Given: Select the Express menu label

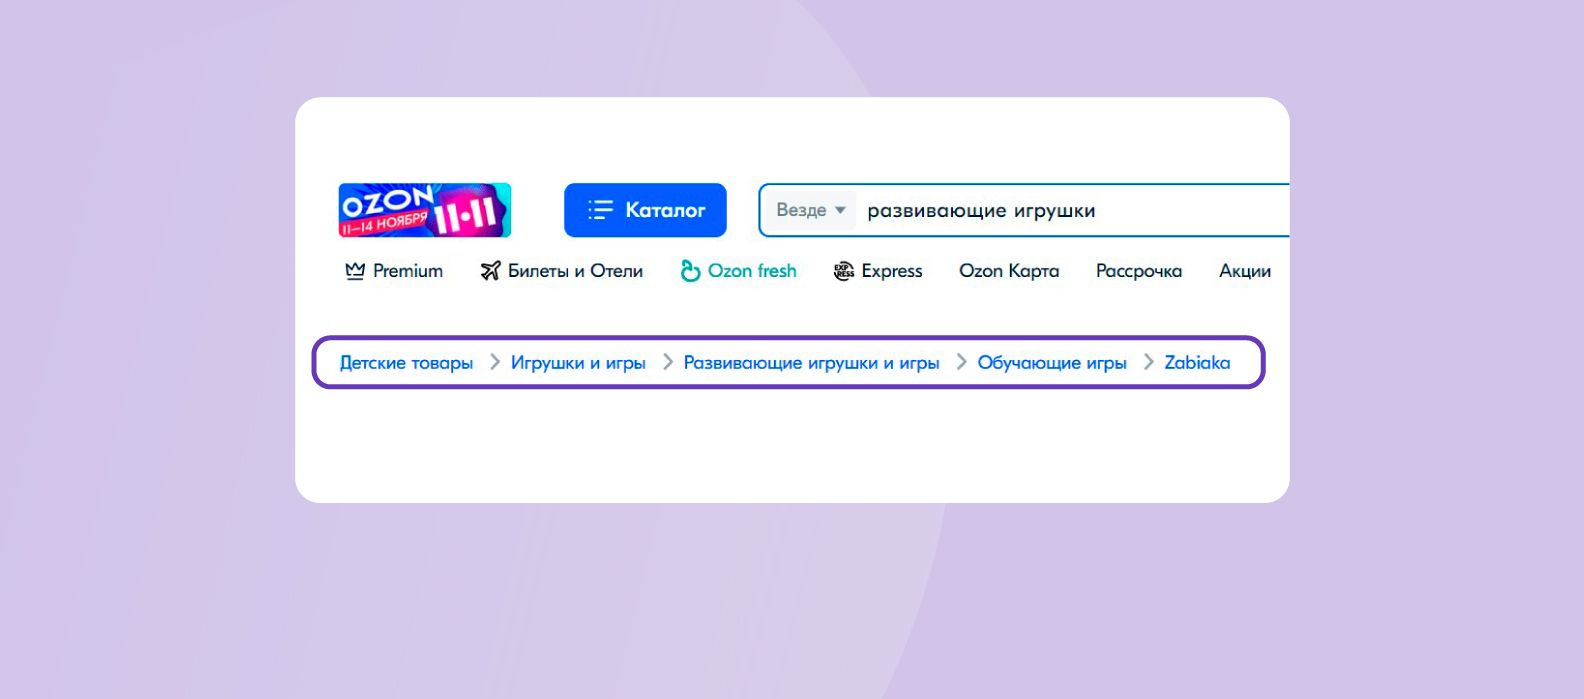Looking at the screenshot, I should 892,271.
